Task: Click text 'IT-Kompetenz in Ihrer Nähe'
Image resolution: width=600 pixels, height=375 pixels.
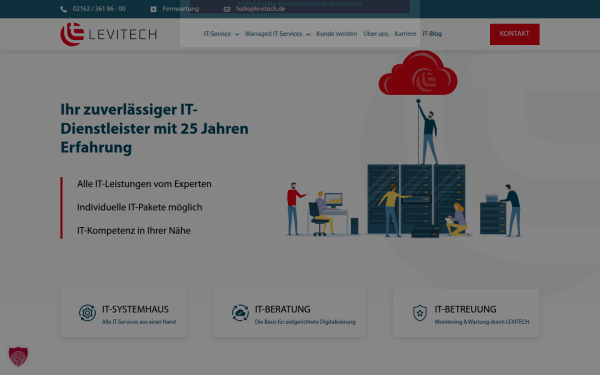Action: [134, 231]
